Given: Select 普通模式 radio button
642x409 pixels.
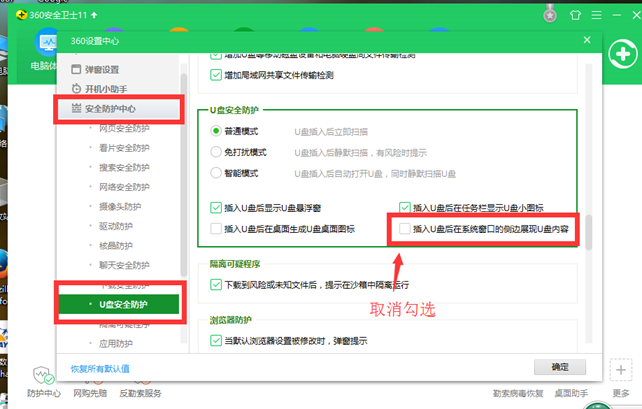Looking at the screenshot, I should (x=216, y=131).
